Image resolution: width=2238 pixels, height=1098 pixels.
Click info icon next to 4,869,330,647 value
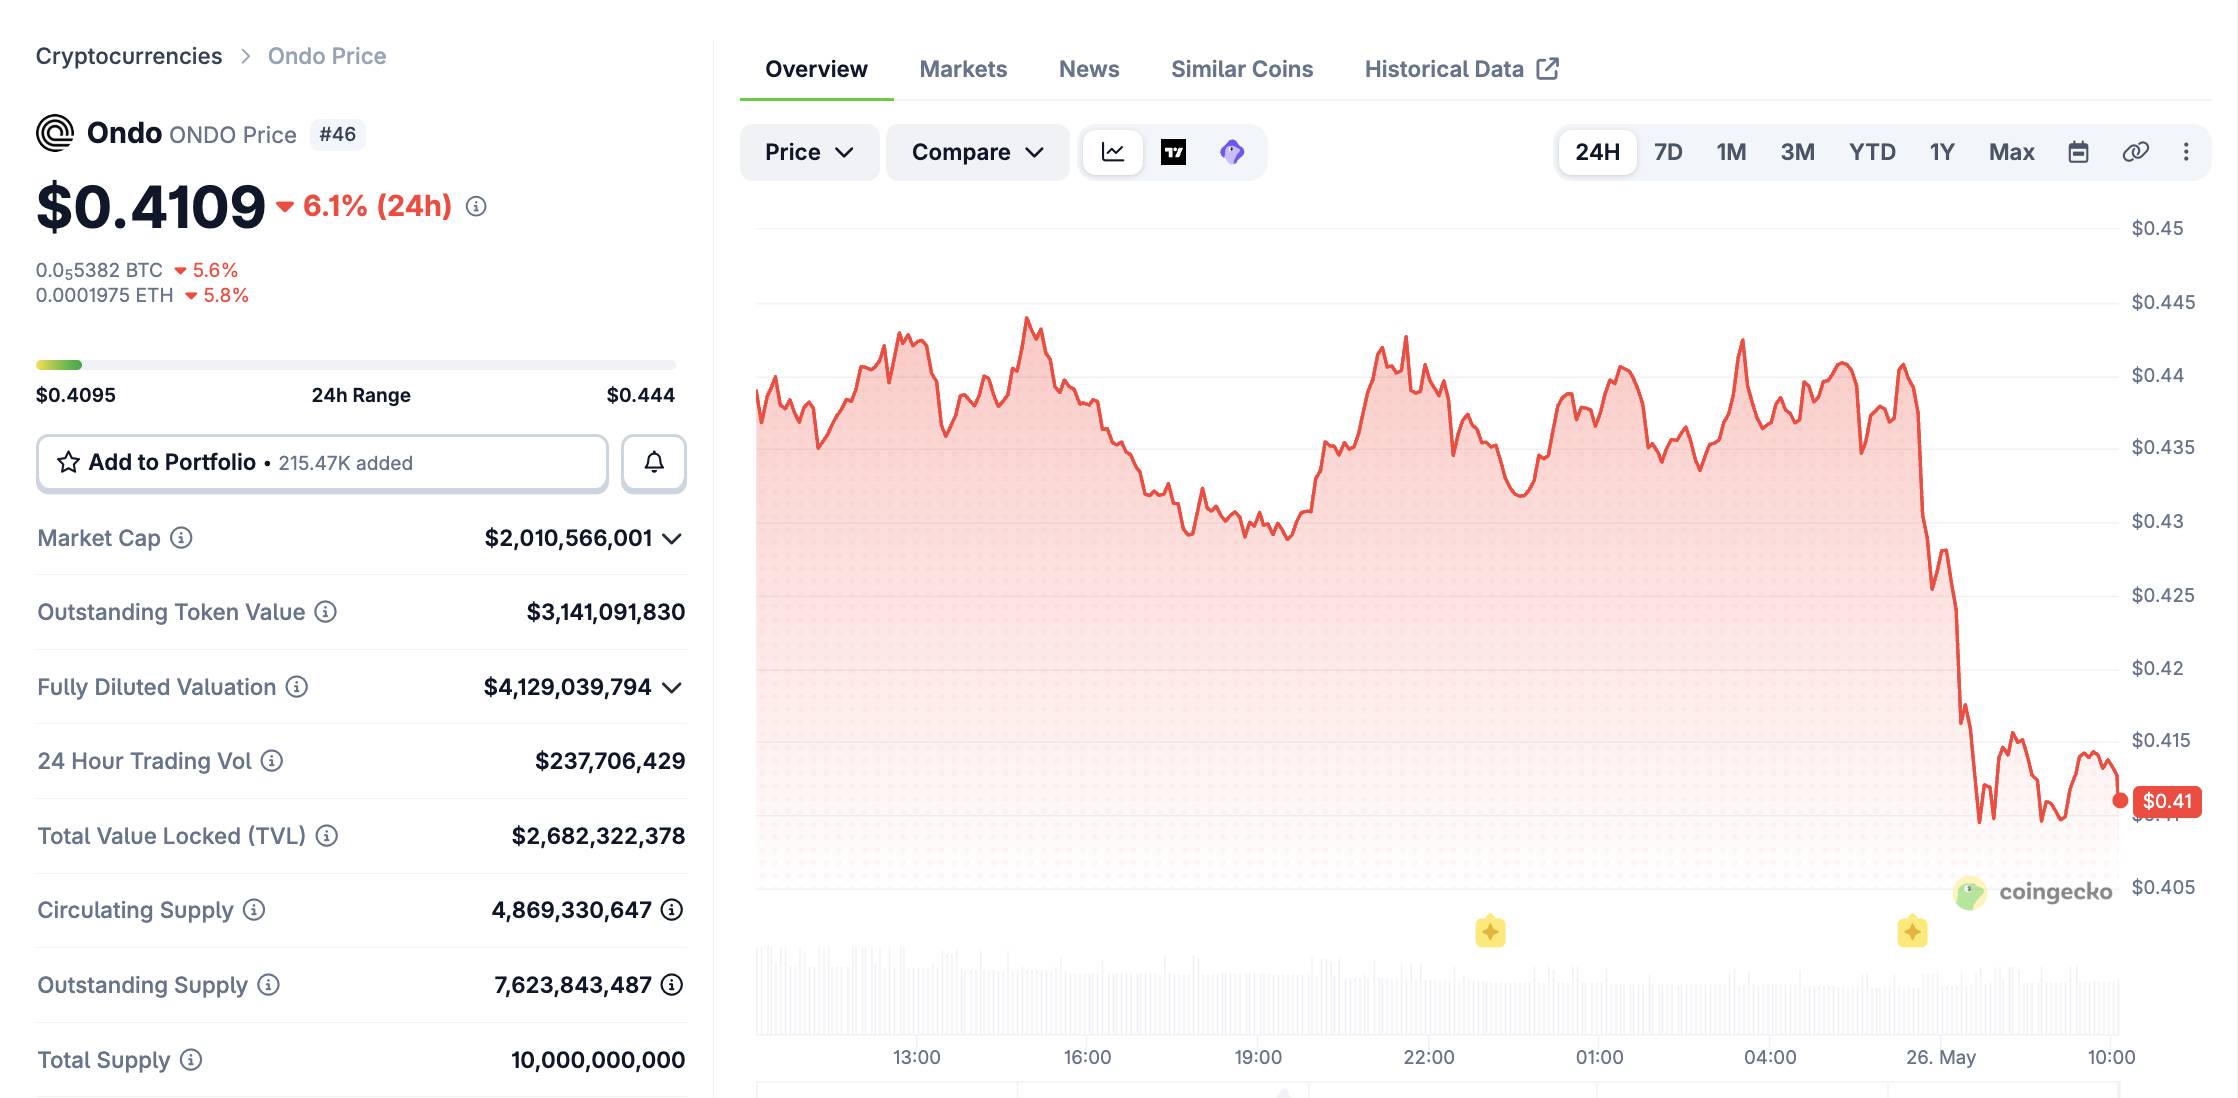[672, 910]
